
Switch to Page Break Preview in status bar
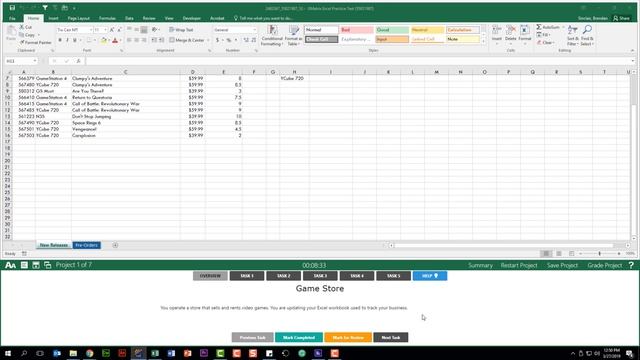coord(571,254)
